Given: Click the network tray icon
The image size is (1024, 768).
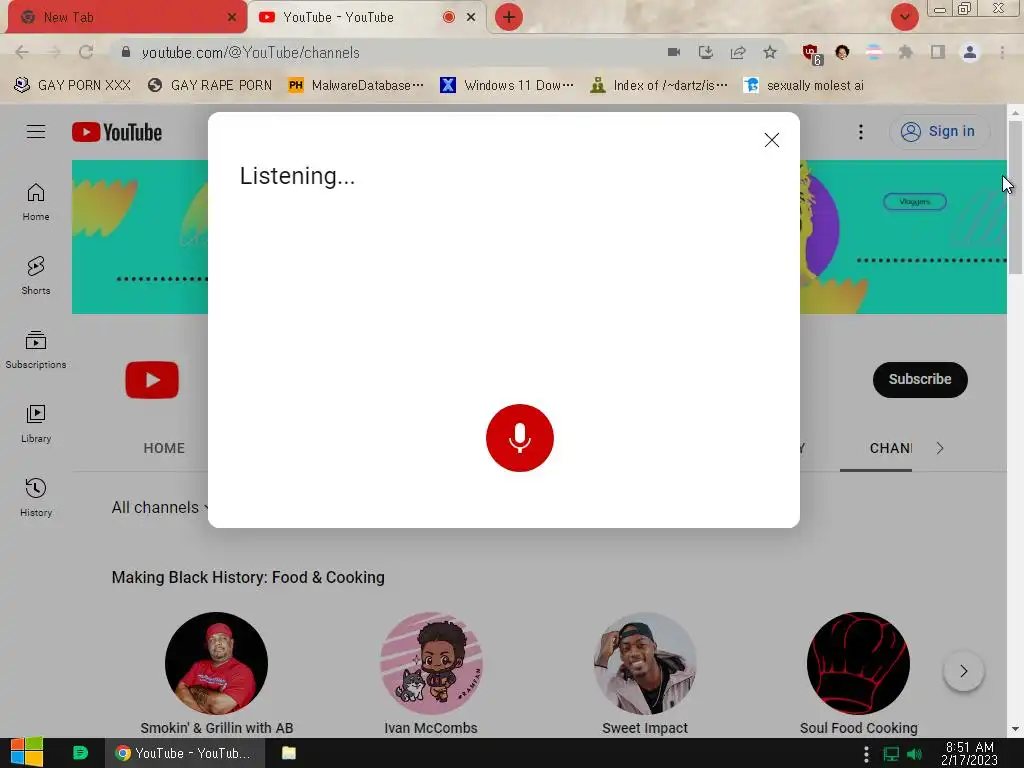Looking at the screenshot, I should [x=891, y=754].
